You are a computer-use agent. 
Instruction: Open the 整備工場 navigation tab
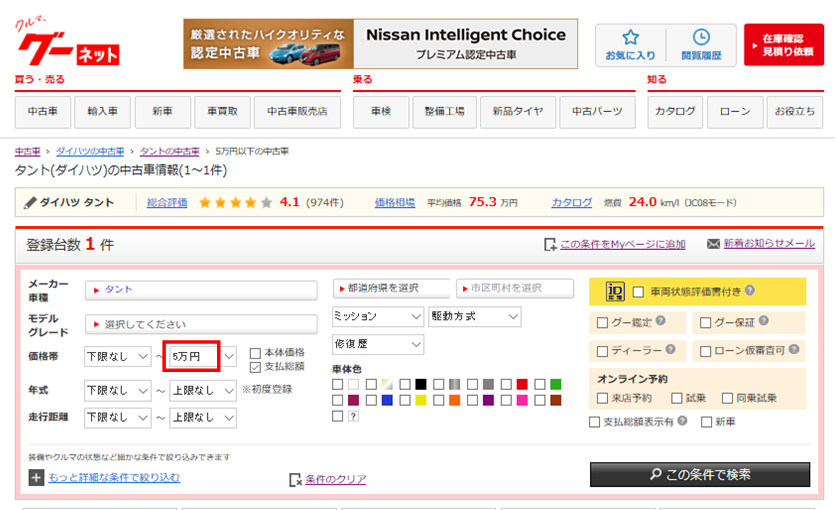[x=444, y=112]
